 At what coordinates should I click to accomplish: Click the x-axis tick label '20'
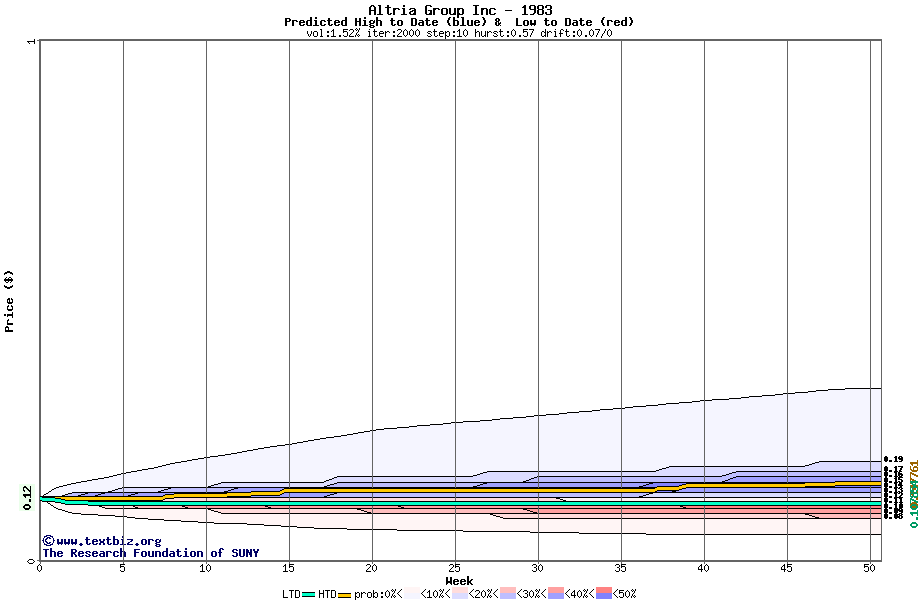pyautogui.click(x=371, y=568)
